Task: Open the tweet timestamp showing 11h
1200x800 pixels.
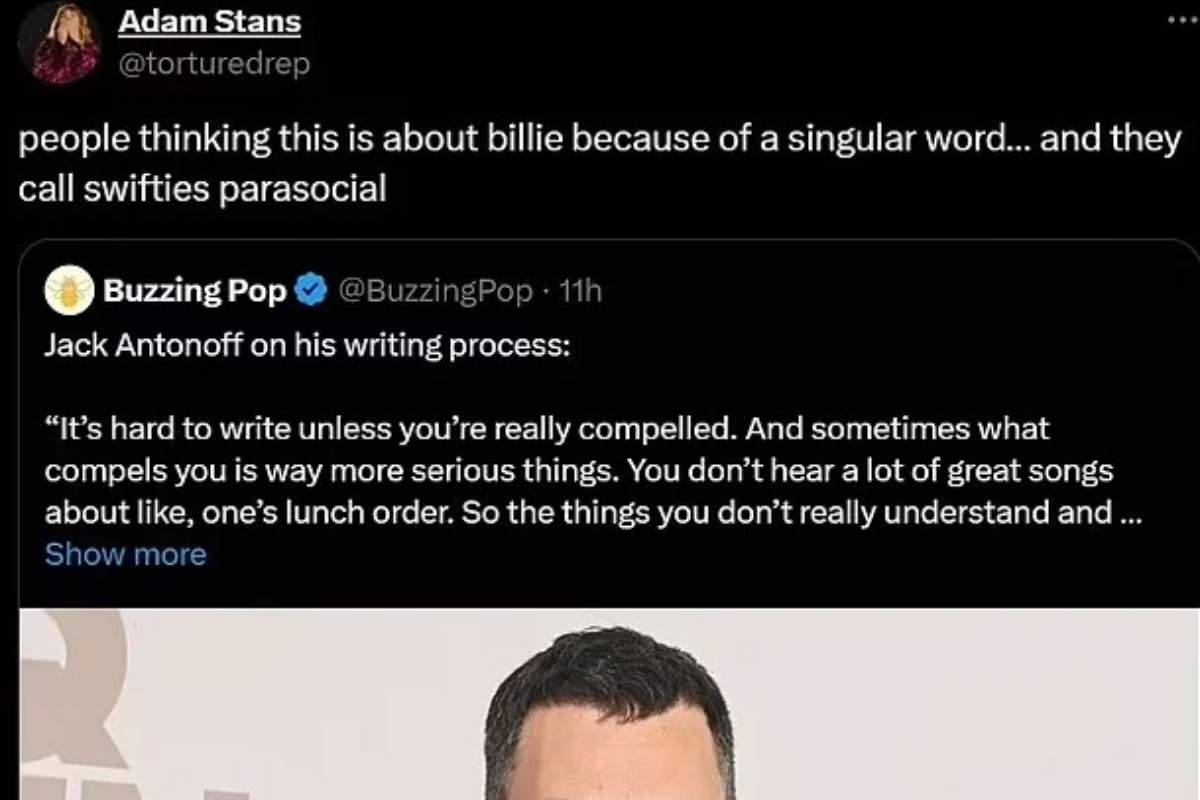Action: coord(580,290)
